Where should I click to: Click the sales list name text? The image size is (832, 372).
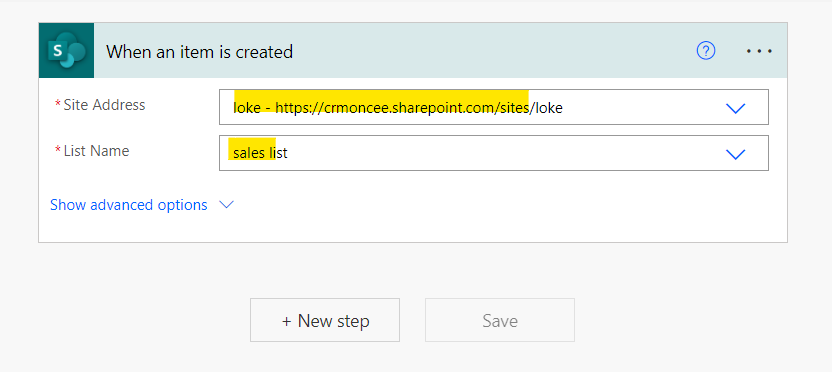(260, 153)
